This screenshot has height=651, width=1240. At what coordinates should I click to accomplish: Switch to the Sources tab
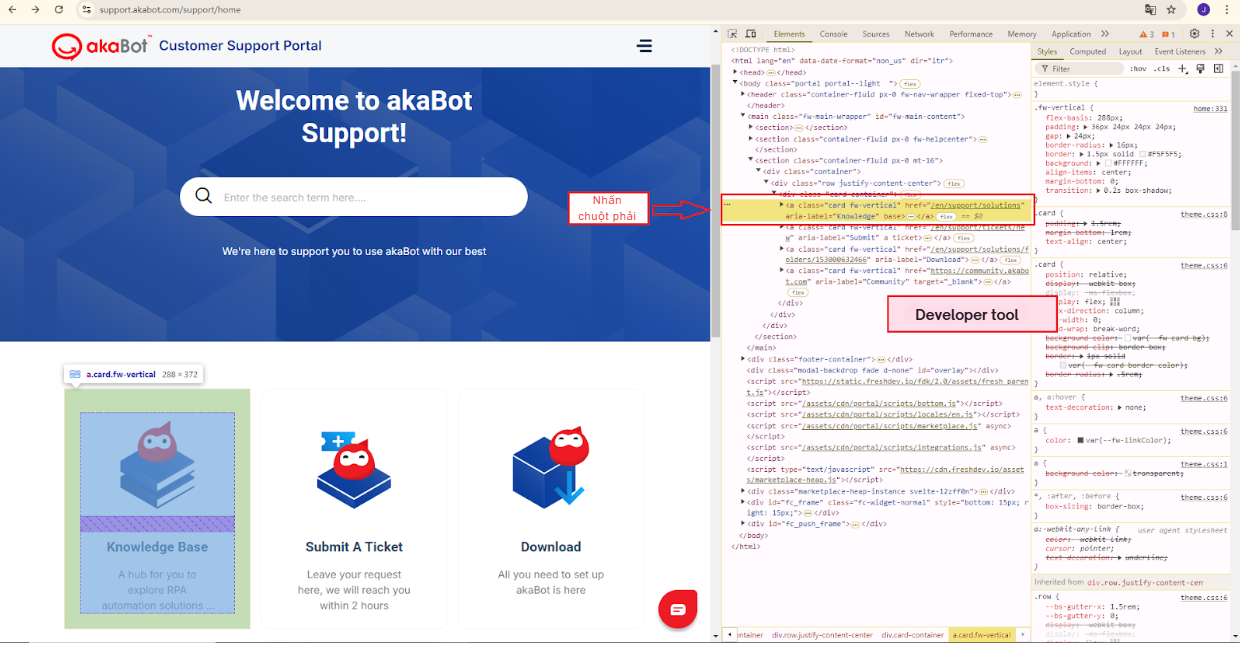coord(876,34)
